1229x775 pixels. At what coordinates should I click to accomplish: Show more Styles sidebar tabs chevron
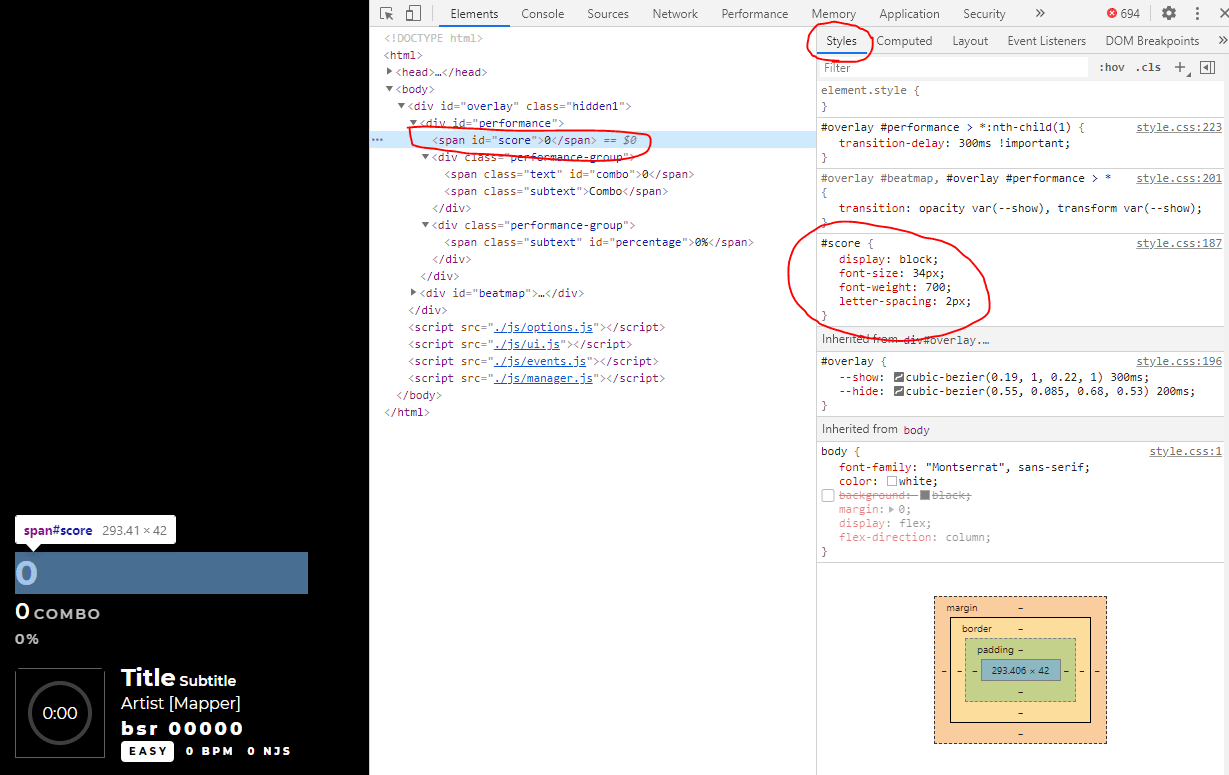coord(1222,41)
